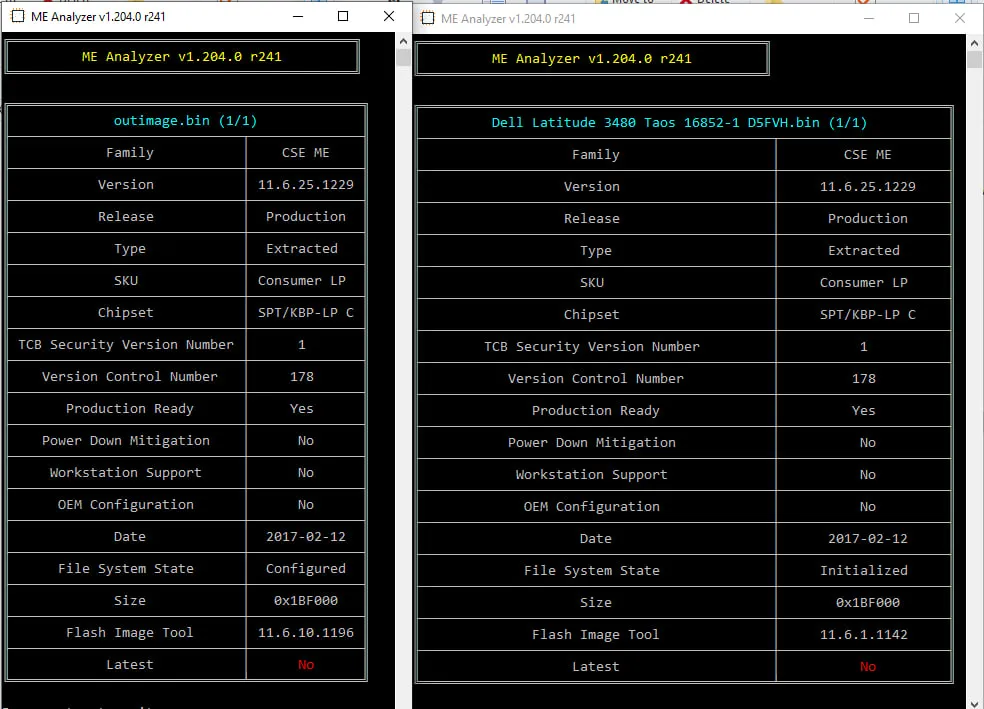Click the right ME Analyzer window app icon
The image size is (984, 709).
427,18
